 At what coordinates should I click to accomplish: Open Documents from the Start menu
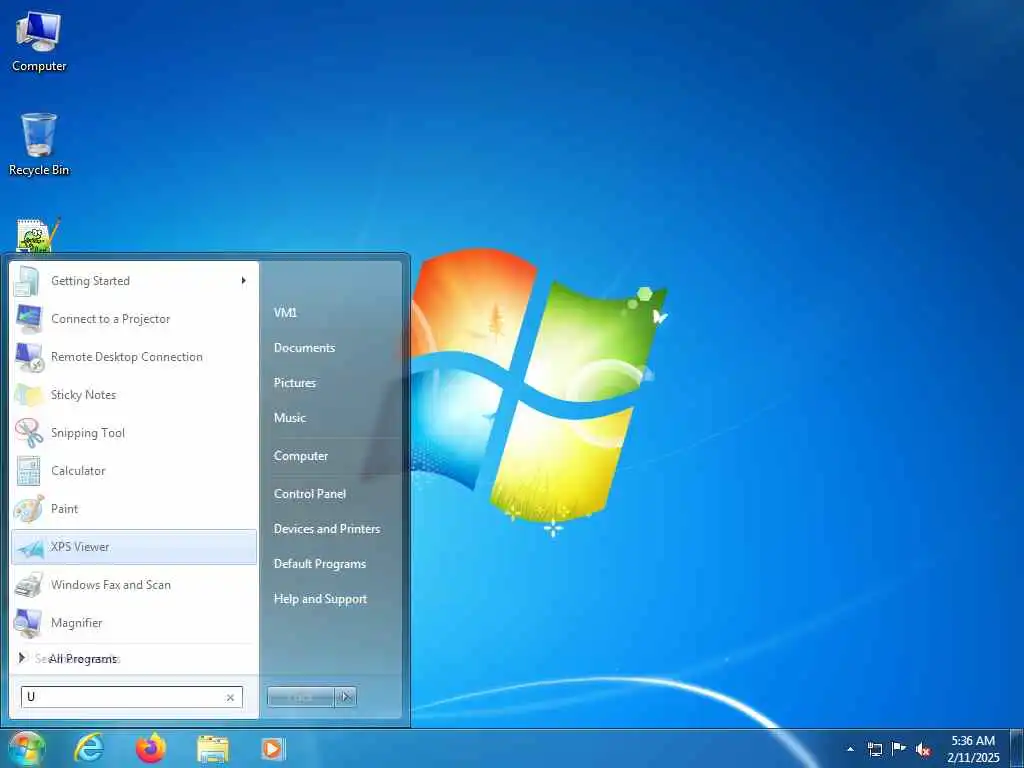[x=304, y=348]
